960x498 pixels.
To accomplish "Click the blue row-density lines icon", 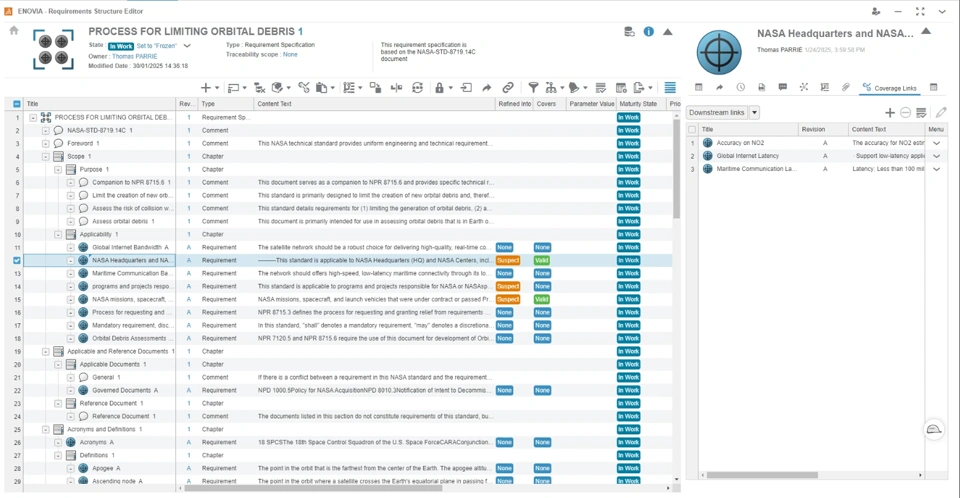I will [670, 88].
